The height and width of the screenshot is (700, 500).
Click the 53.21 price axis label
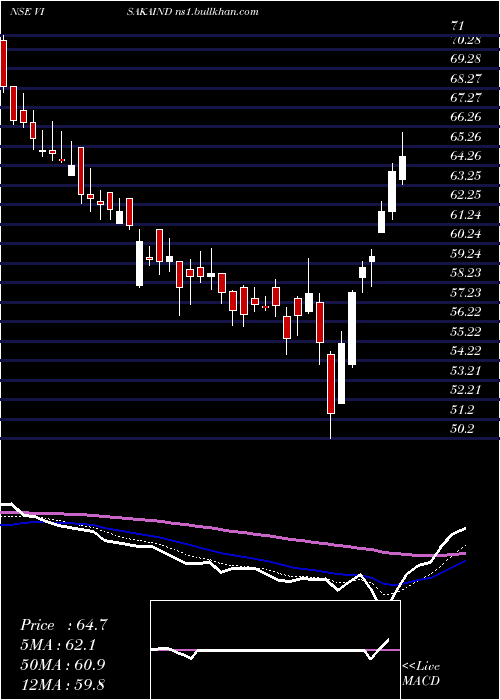(x=466, y=370)
